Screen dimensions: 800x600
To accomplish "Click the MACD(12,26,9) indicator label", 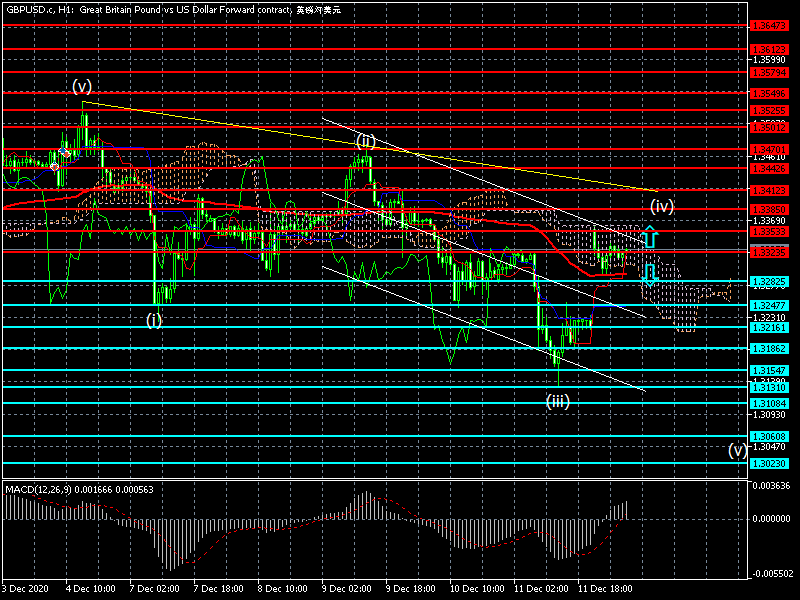I will 79,490.
